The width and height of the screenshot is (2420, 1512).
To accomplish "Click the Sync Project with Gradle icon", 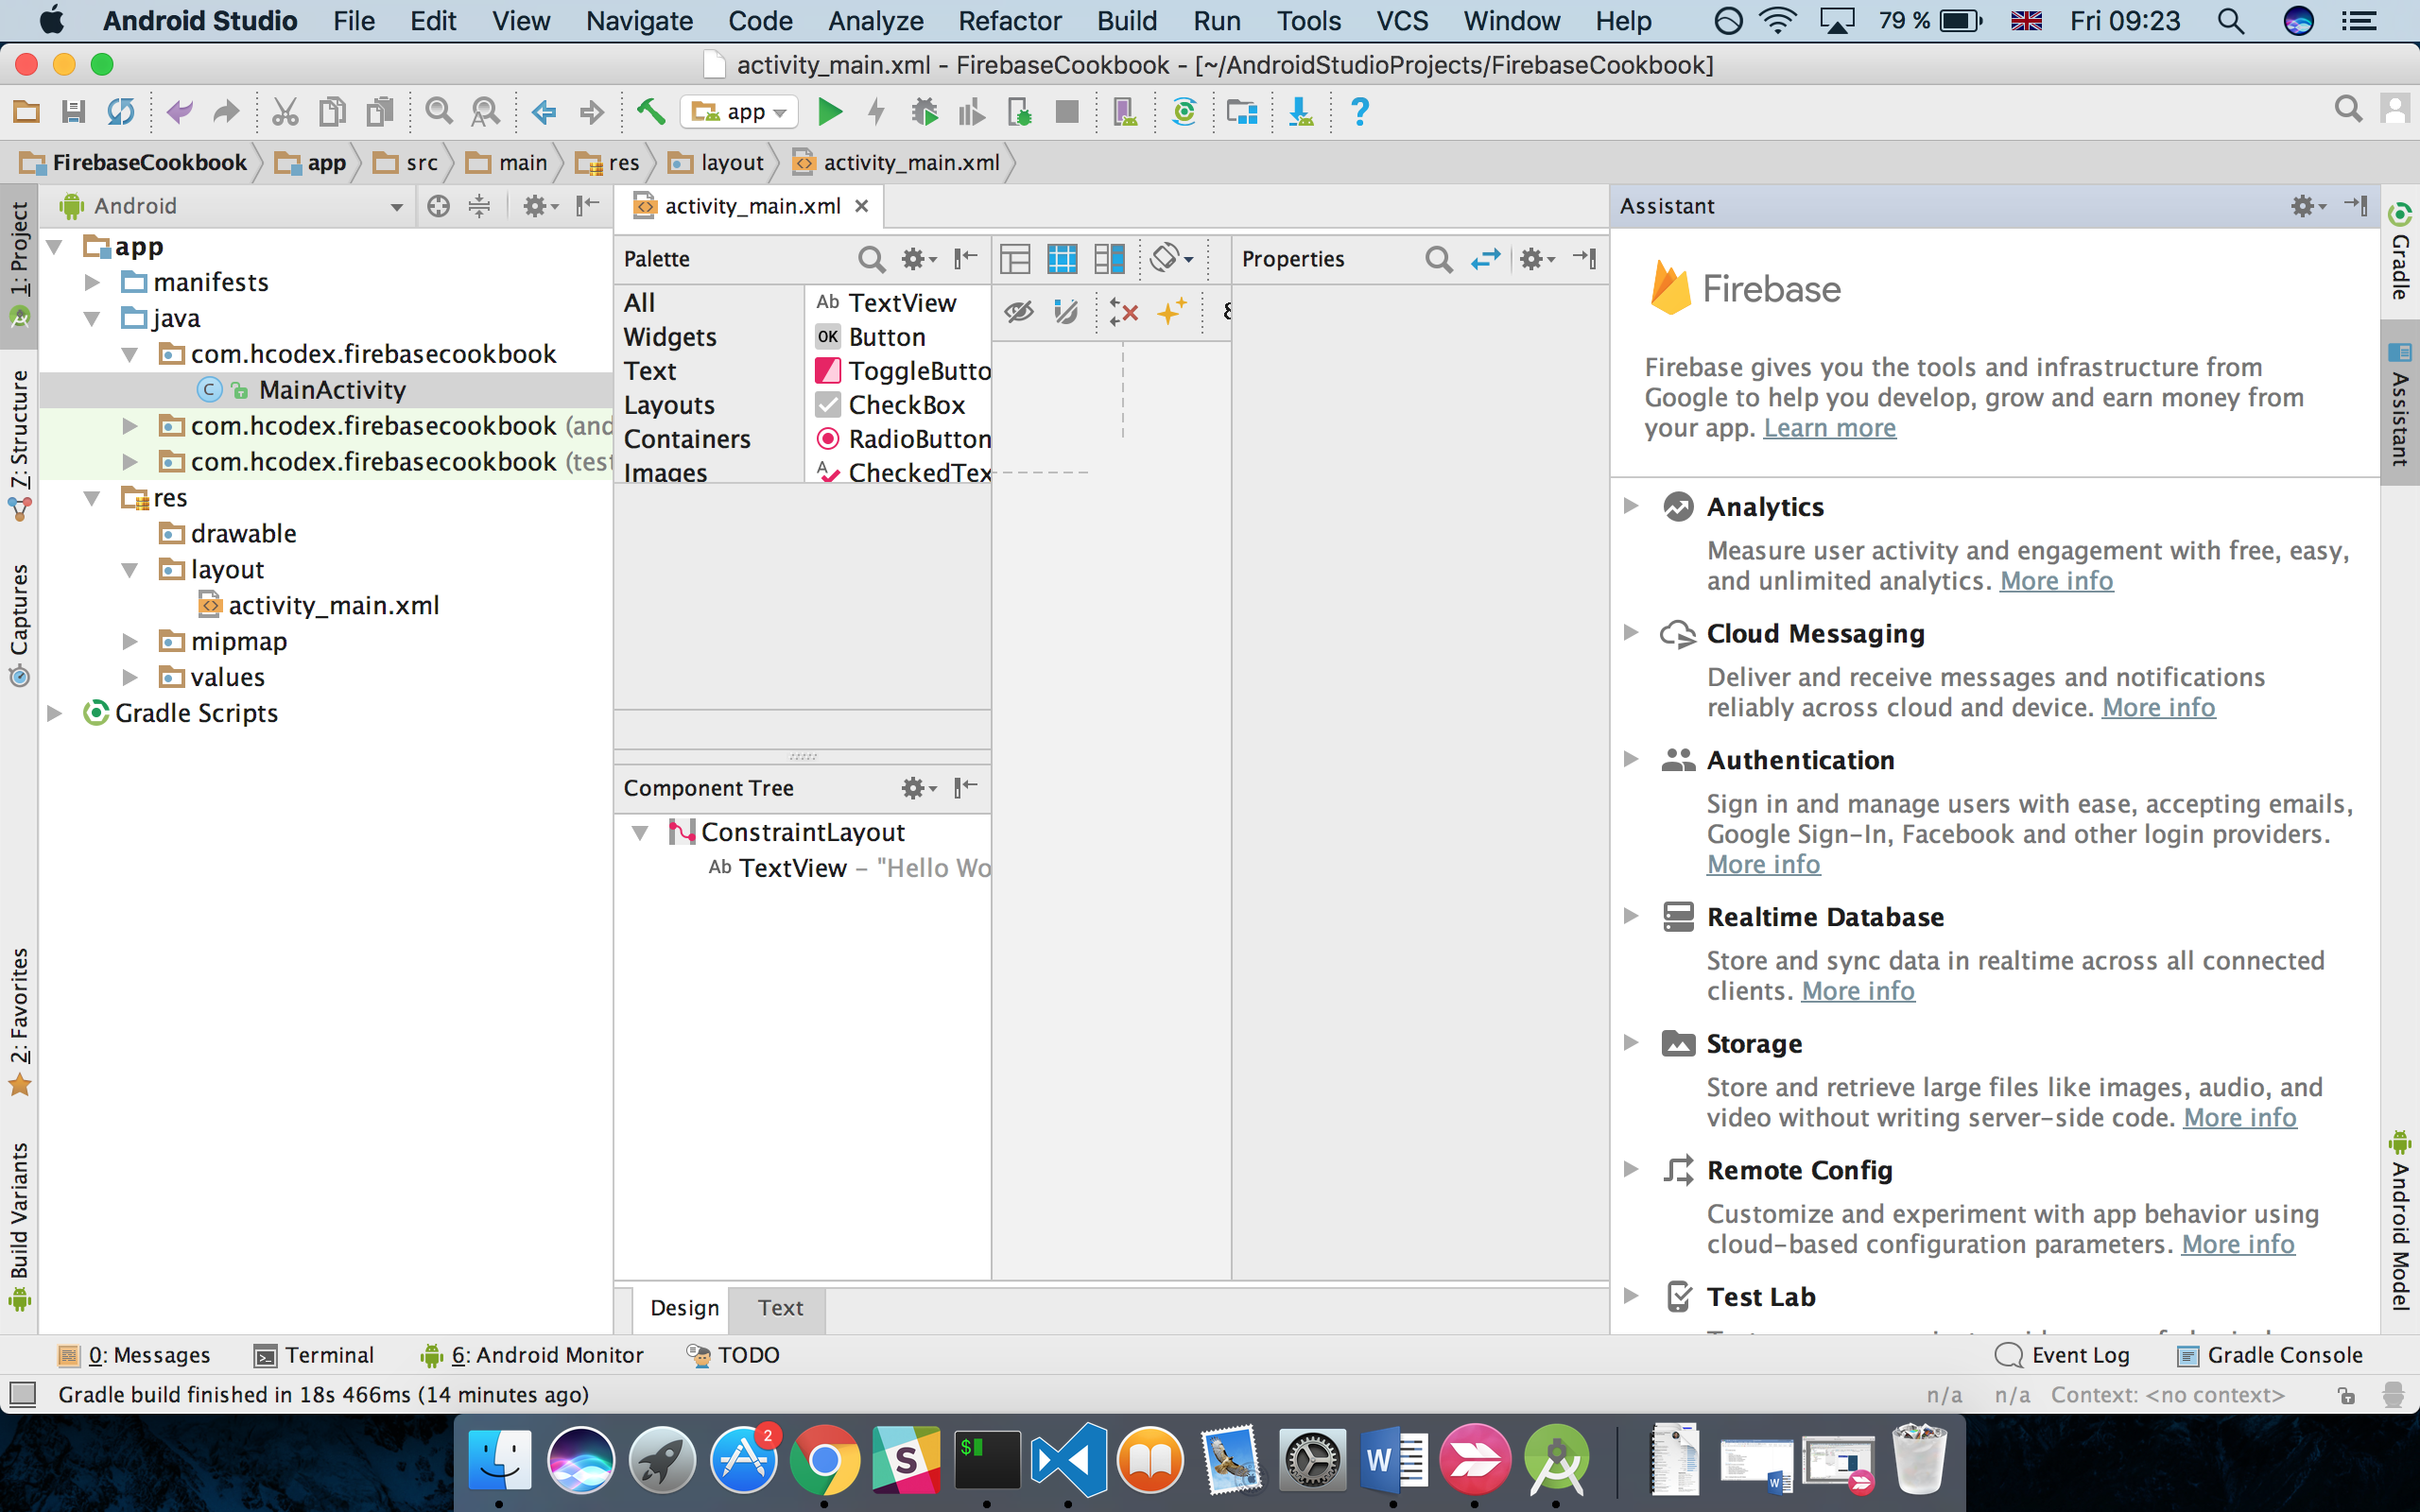I will tap(1184, 112).
